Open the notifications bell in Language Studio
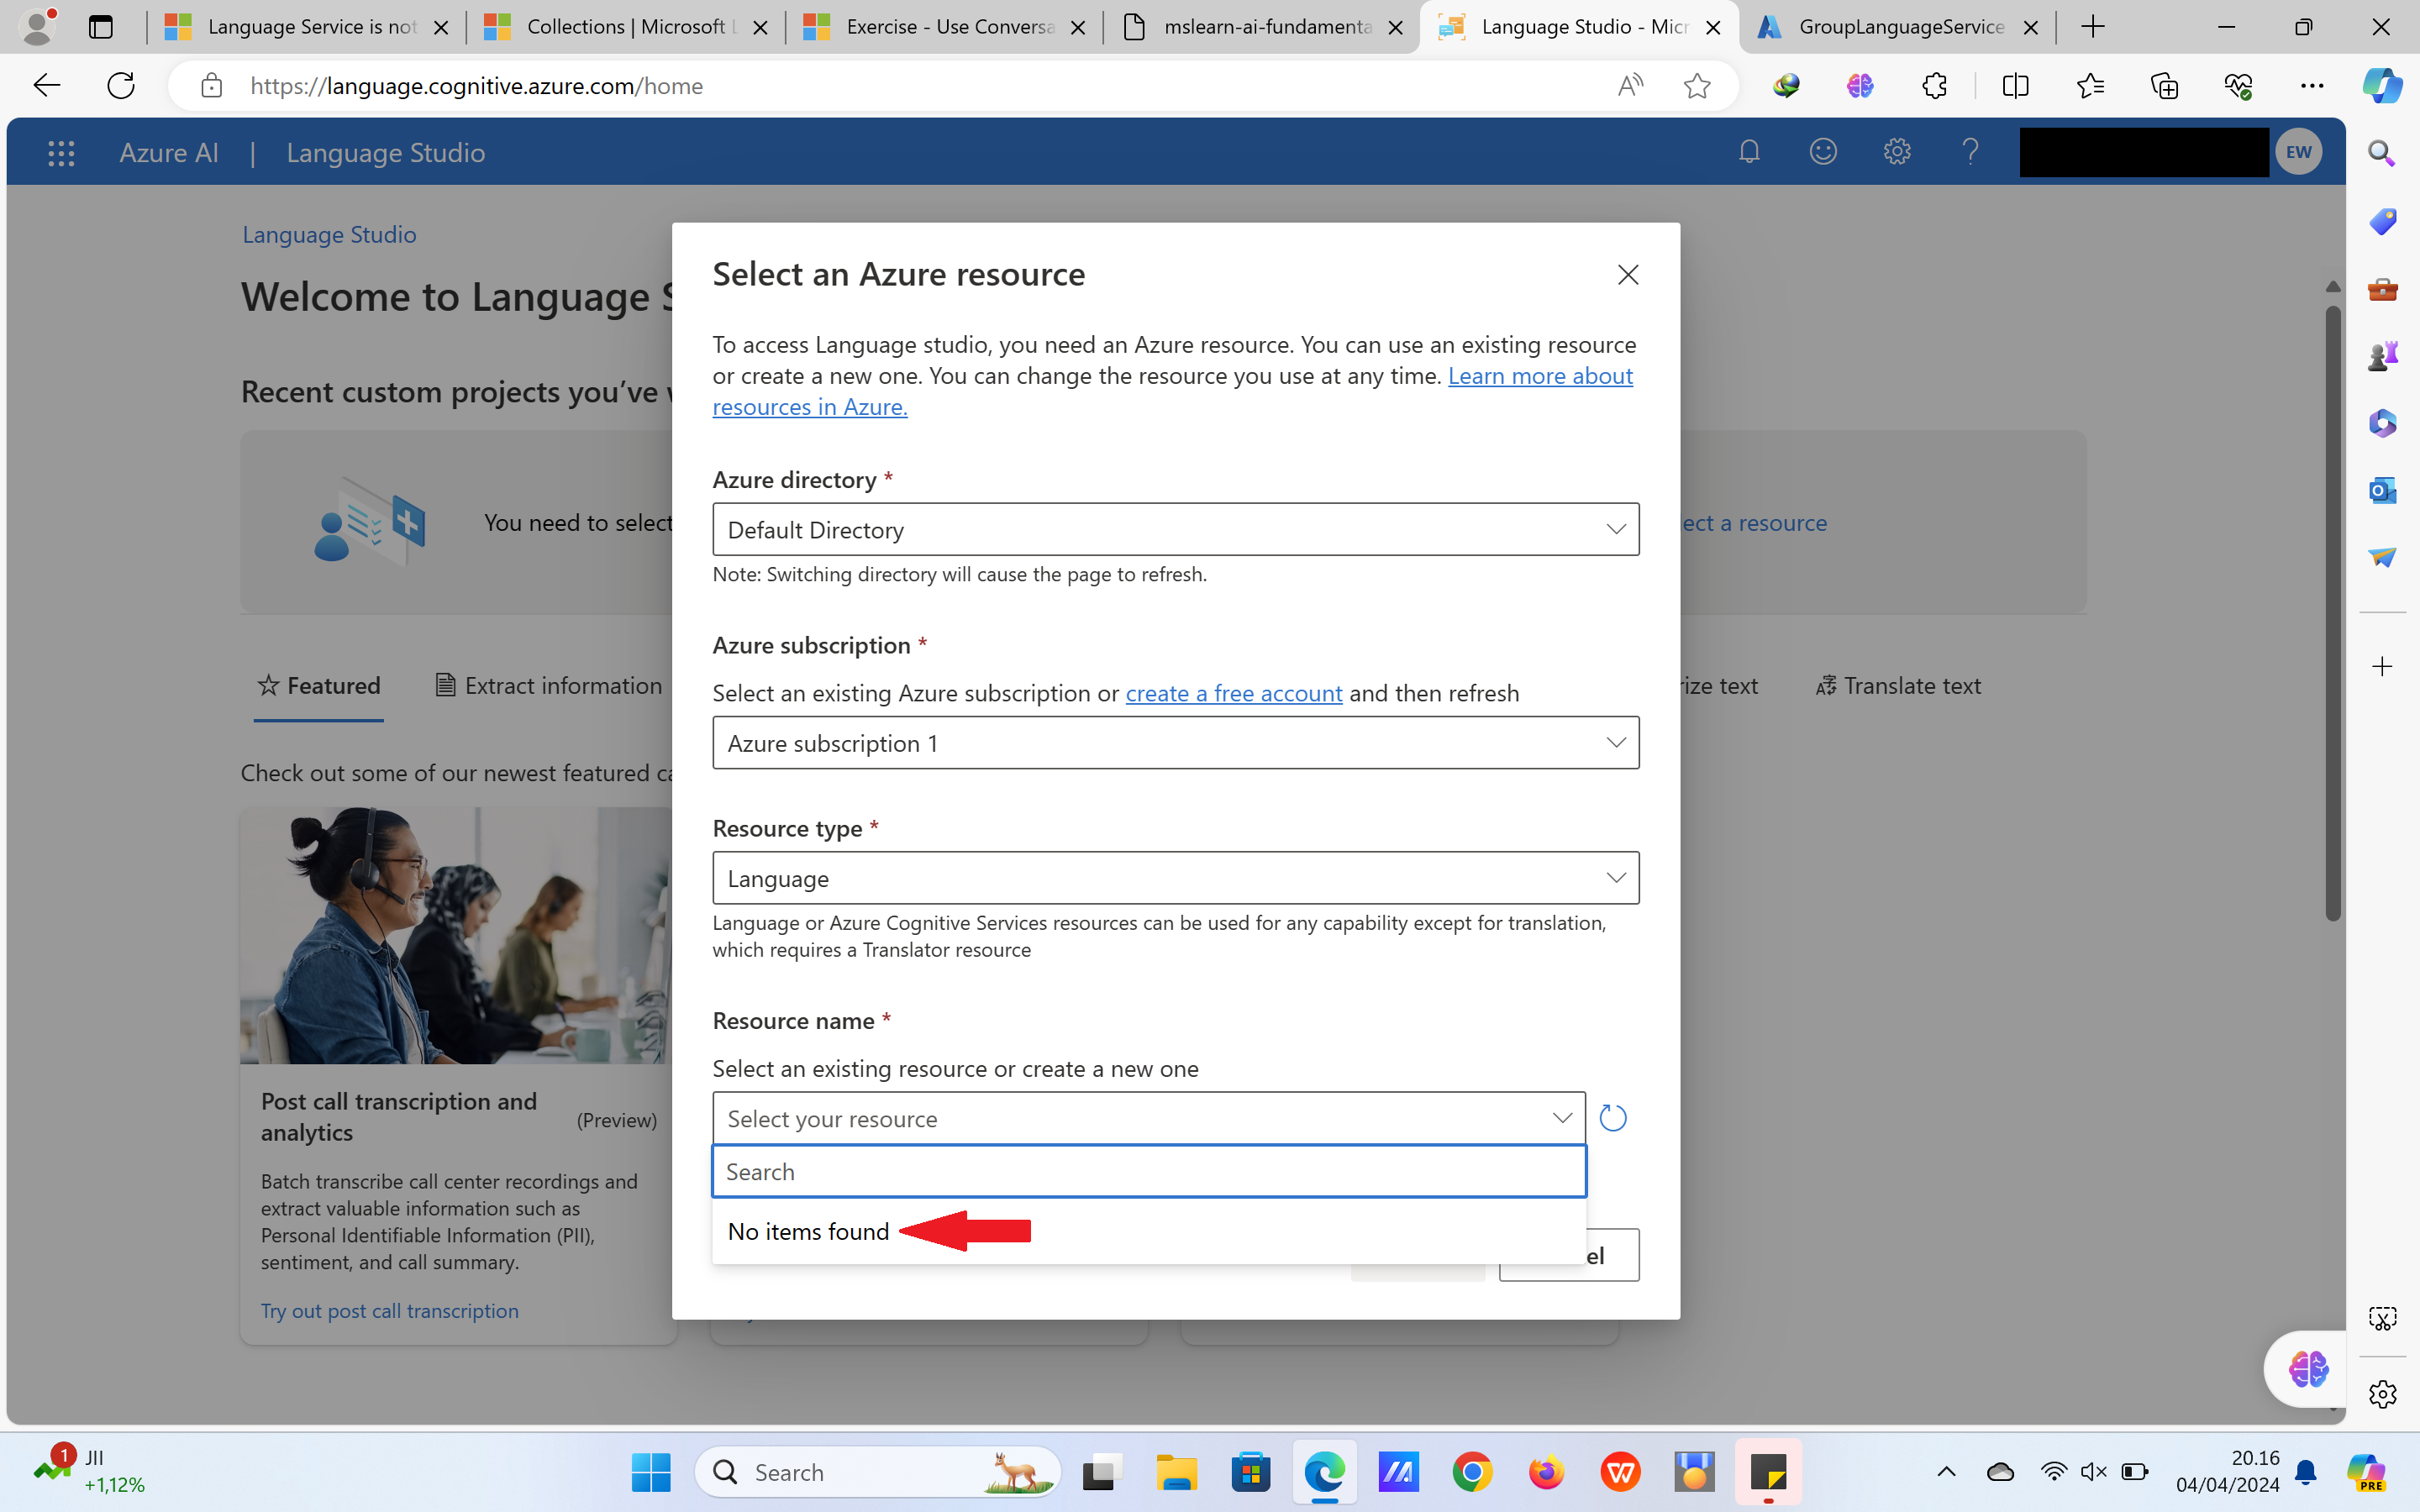Image resolution: width=2420 pixels, height=1512 pixels. pyautogui.click(x=1749, y=152)
